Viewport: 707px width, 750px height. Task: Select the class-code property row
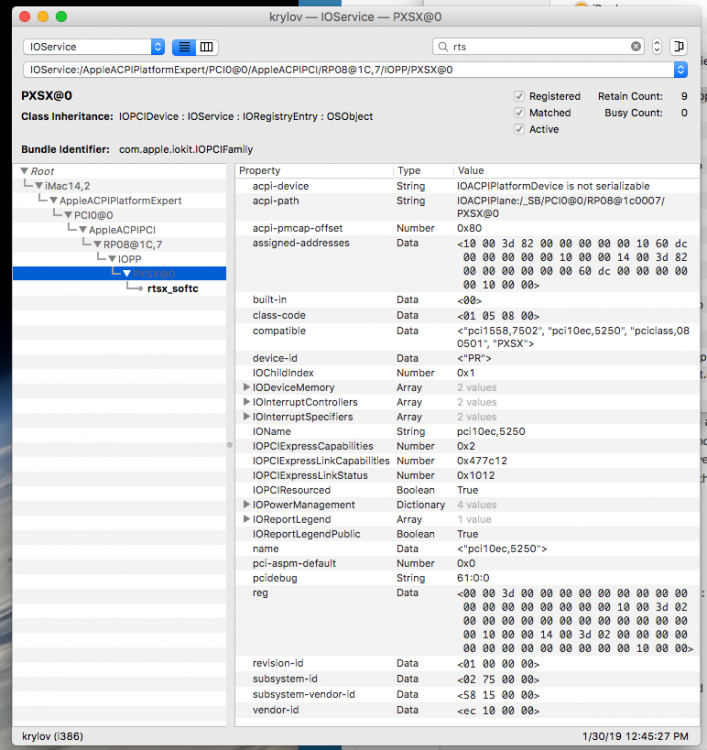(x=467, y=316)
